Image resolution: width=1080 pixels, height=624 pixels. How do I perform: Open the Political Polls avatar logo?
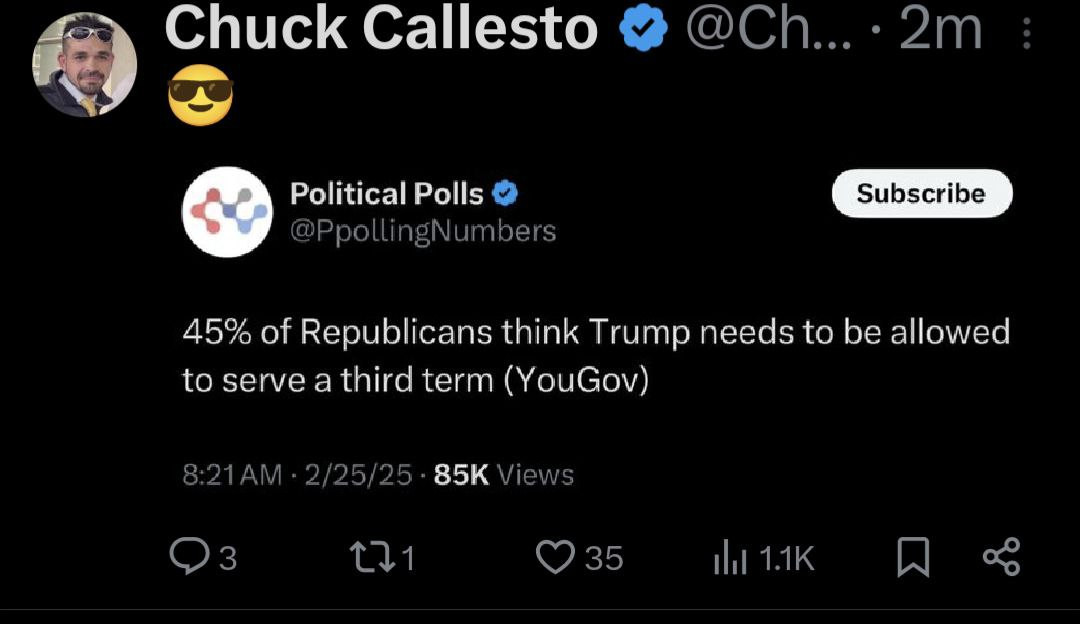pyautogui.click(x=227, y=211)
